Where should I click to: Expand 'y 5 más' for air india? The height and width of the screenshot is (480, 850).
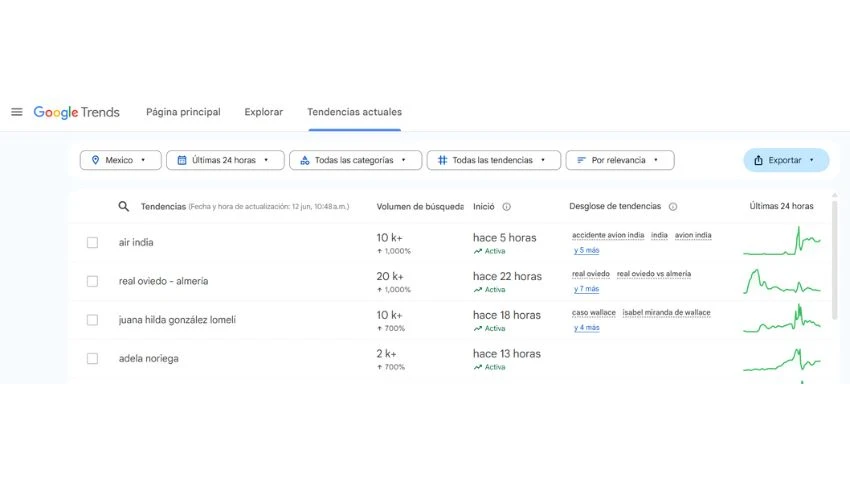pos(587,250)
